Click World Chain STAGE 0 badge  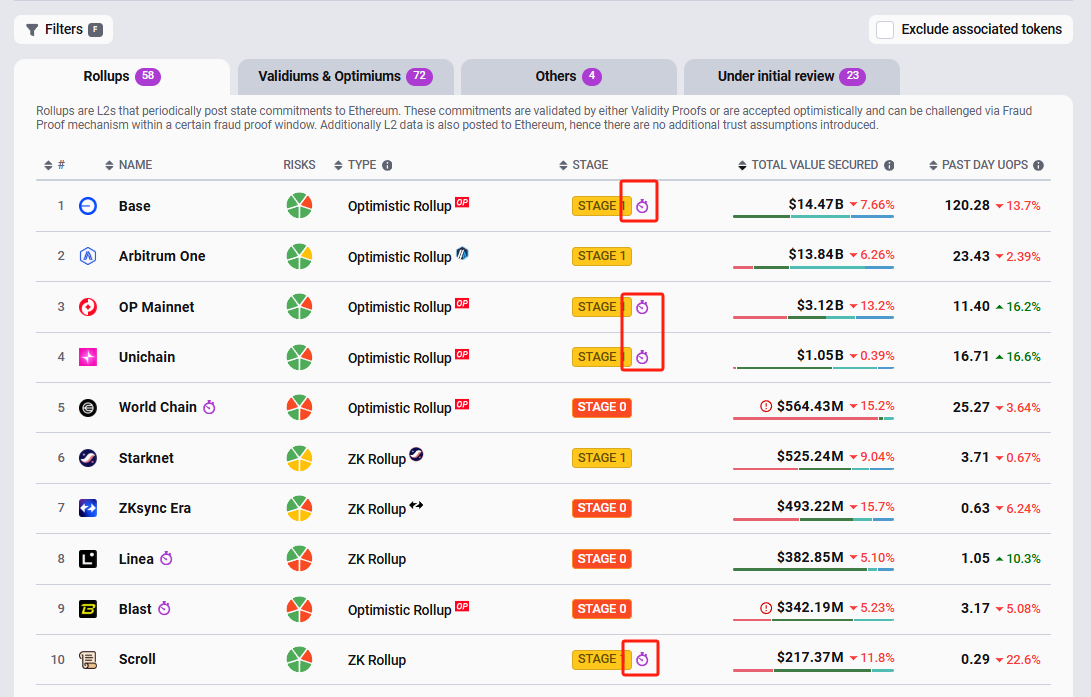tap(602, 407)
